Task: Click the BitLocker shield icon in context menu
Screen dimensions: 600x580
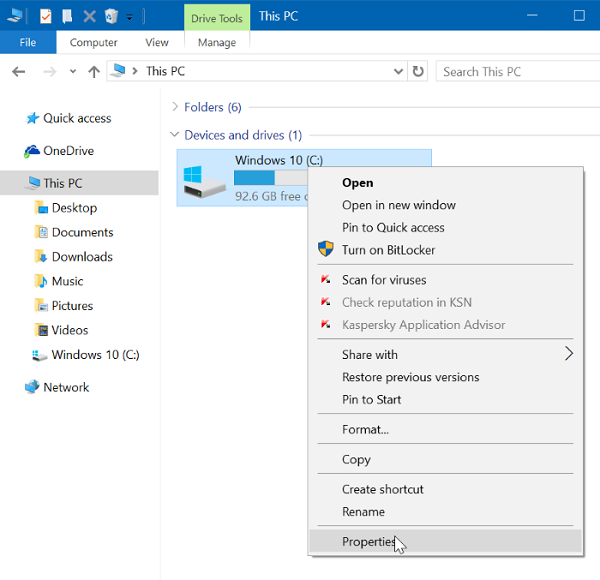Action: point(325,249)
